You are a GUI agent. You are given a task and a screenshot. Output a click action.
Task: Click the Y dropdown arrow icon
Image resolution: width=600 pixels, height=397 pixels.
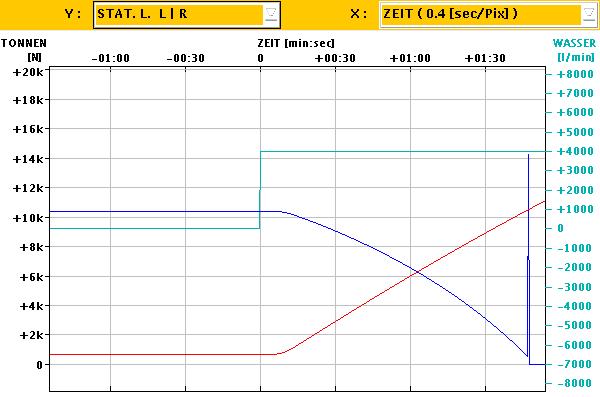point(271,15)
